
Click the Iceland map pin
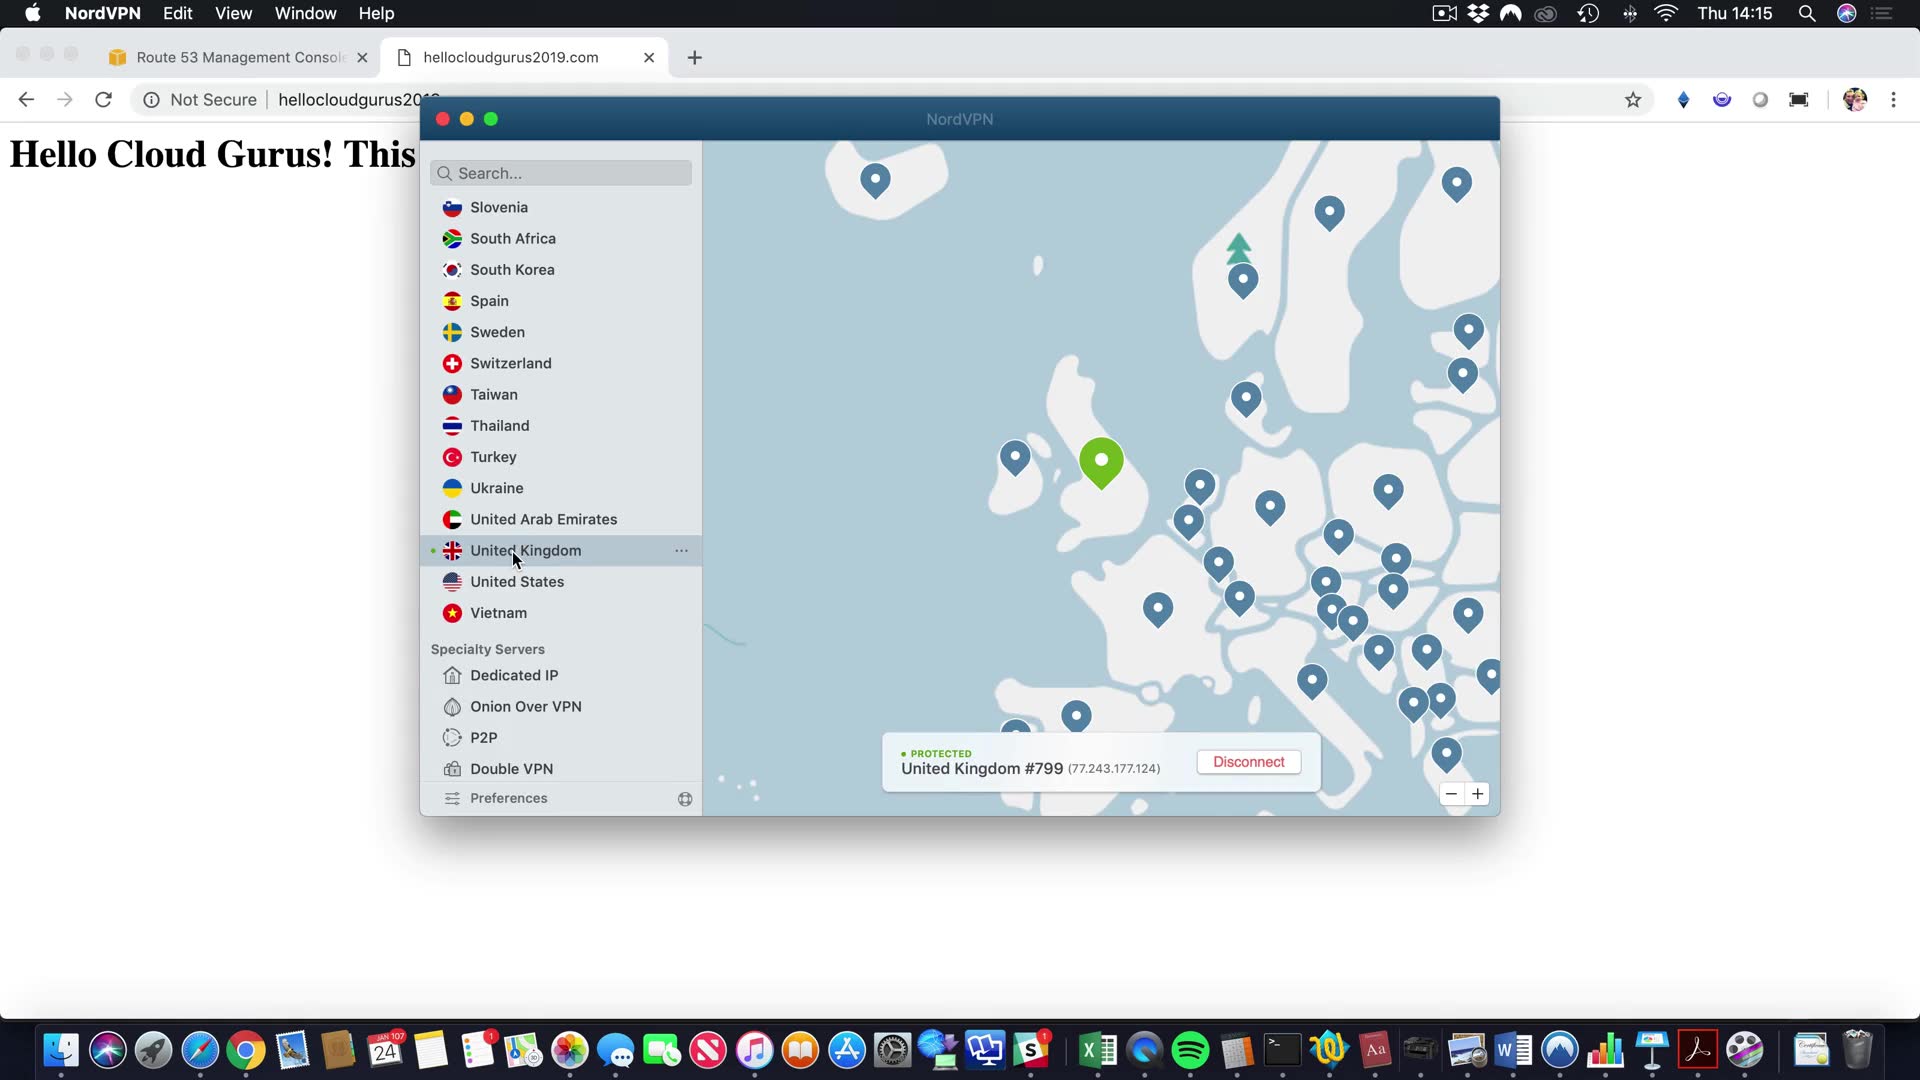875,179
